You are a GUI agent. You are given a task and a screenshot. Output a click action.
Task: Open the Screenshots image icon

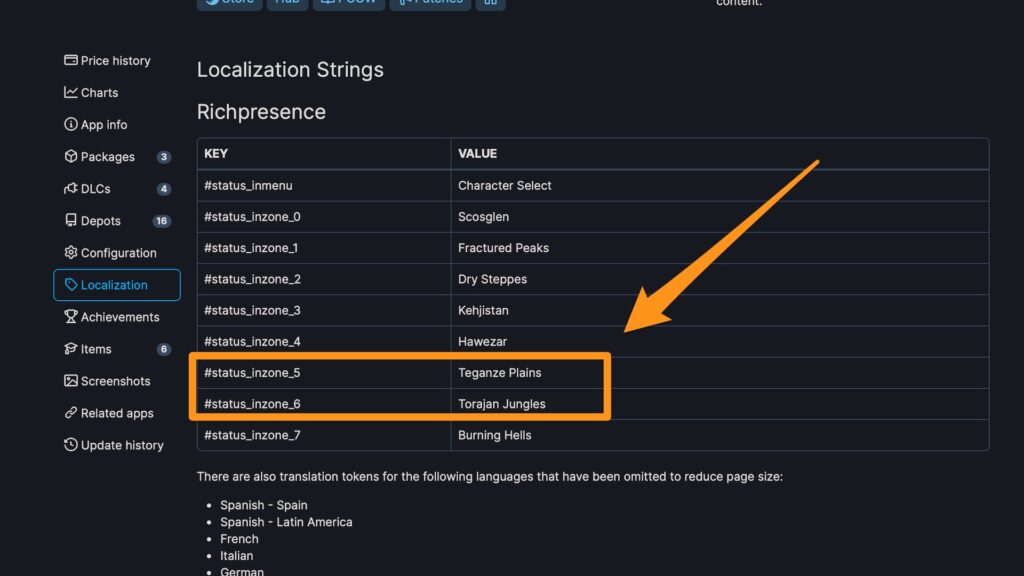(x=71, y=380)
